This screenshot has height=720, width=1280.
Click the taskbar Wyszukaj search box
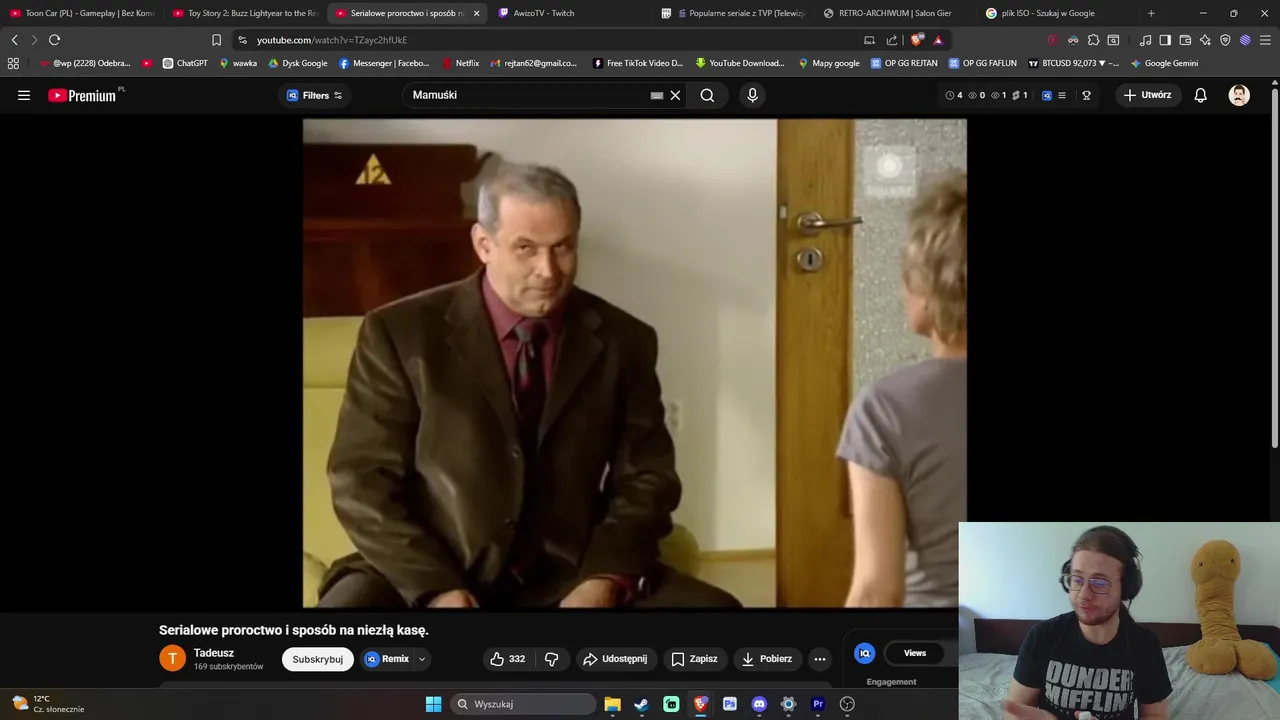pos(523,704)
